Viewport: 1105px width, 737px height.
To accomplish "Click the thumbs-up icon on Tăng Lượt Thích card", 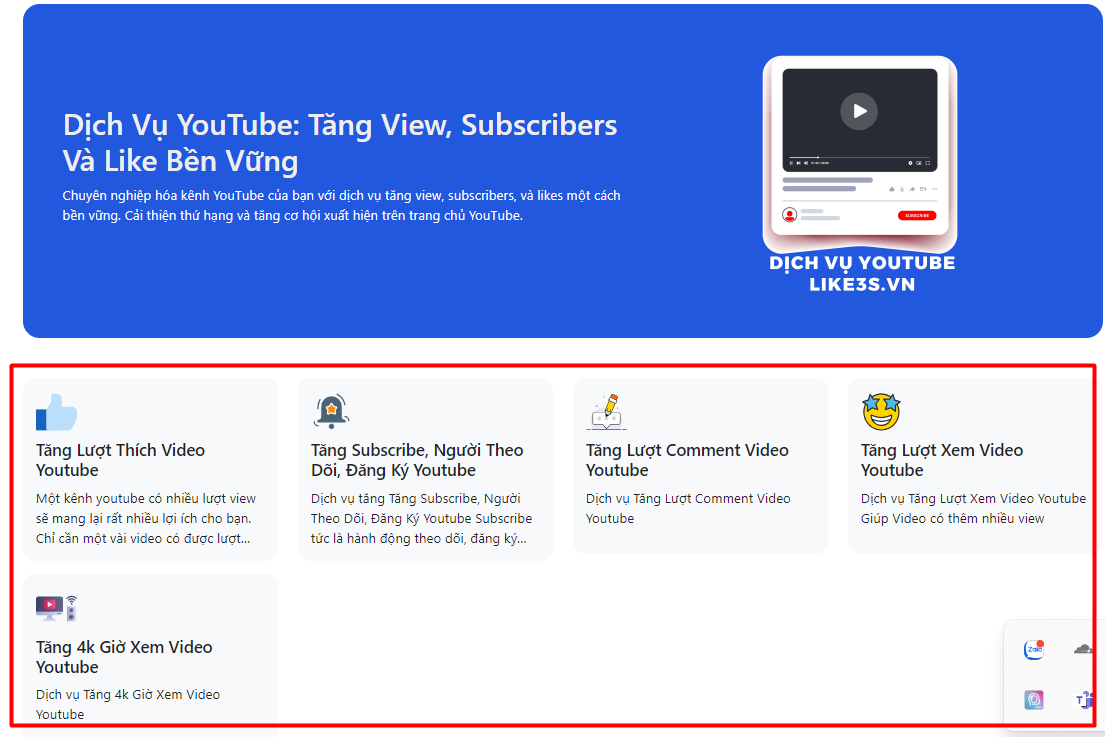I will (56, 413).
